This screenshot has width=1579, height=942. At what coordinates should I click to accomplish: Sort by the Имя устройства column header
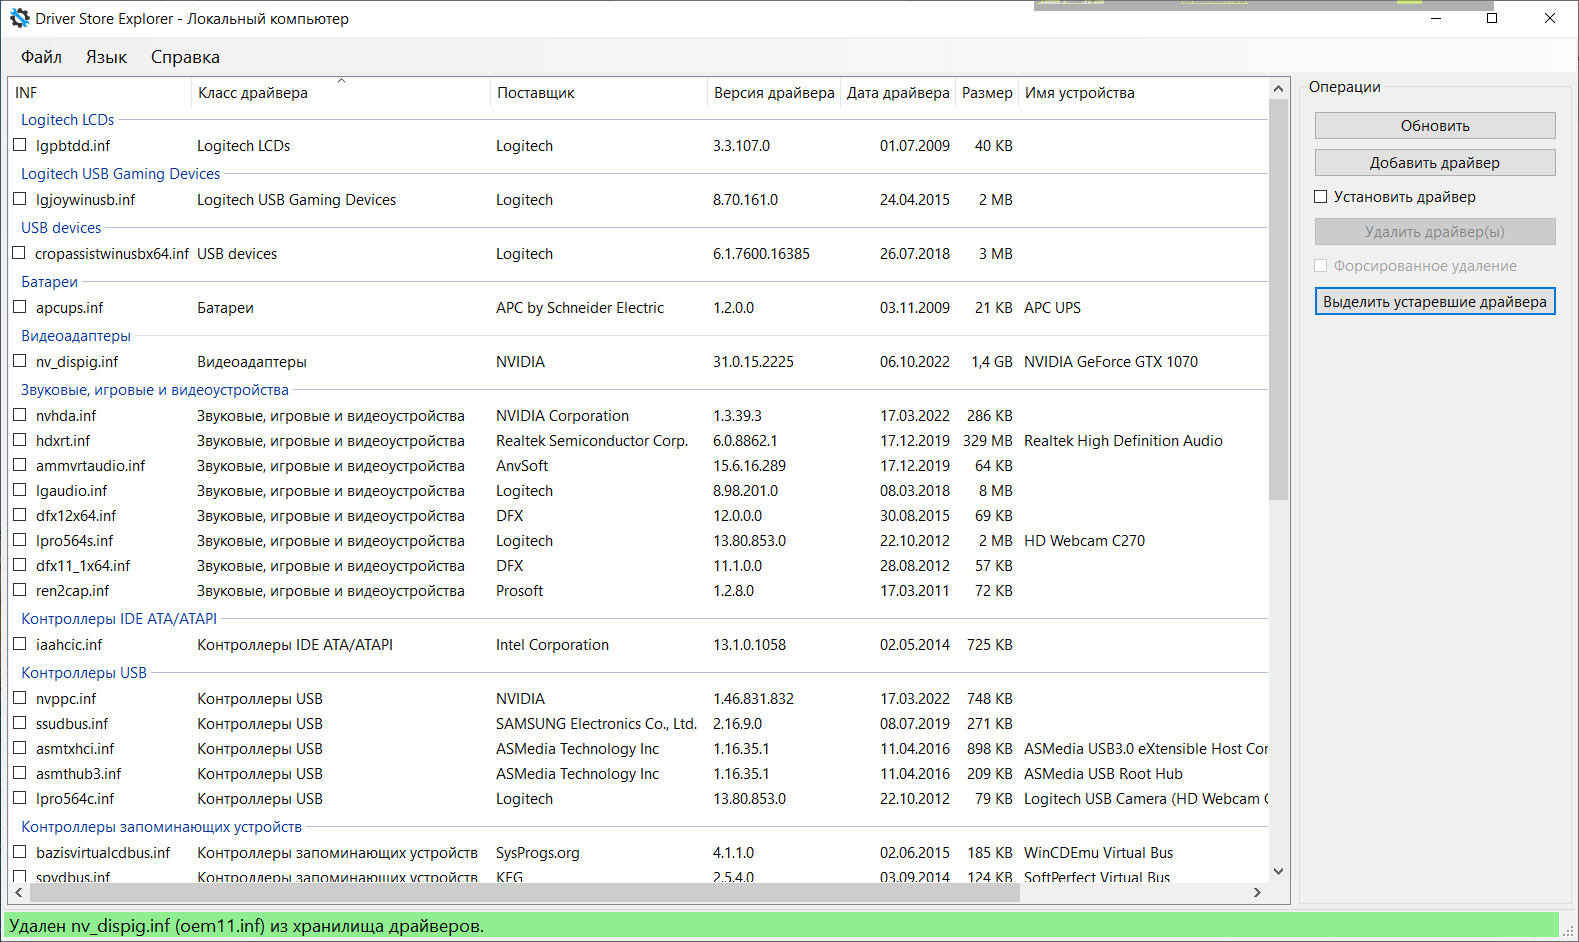1143,93
